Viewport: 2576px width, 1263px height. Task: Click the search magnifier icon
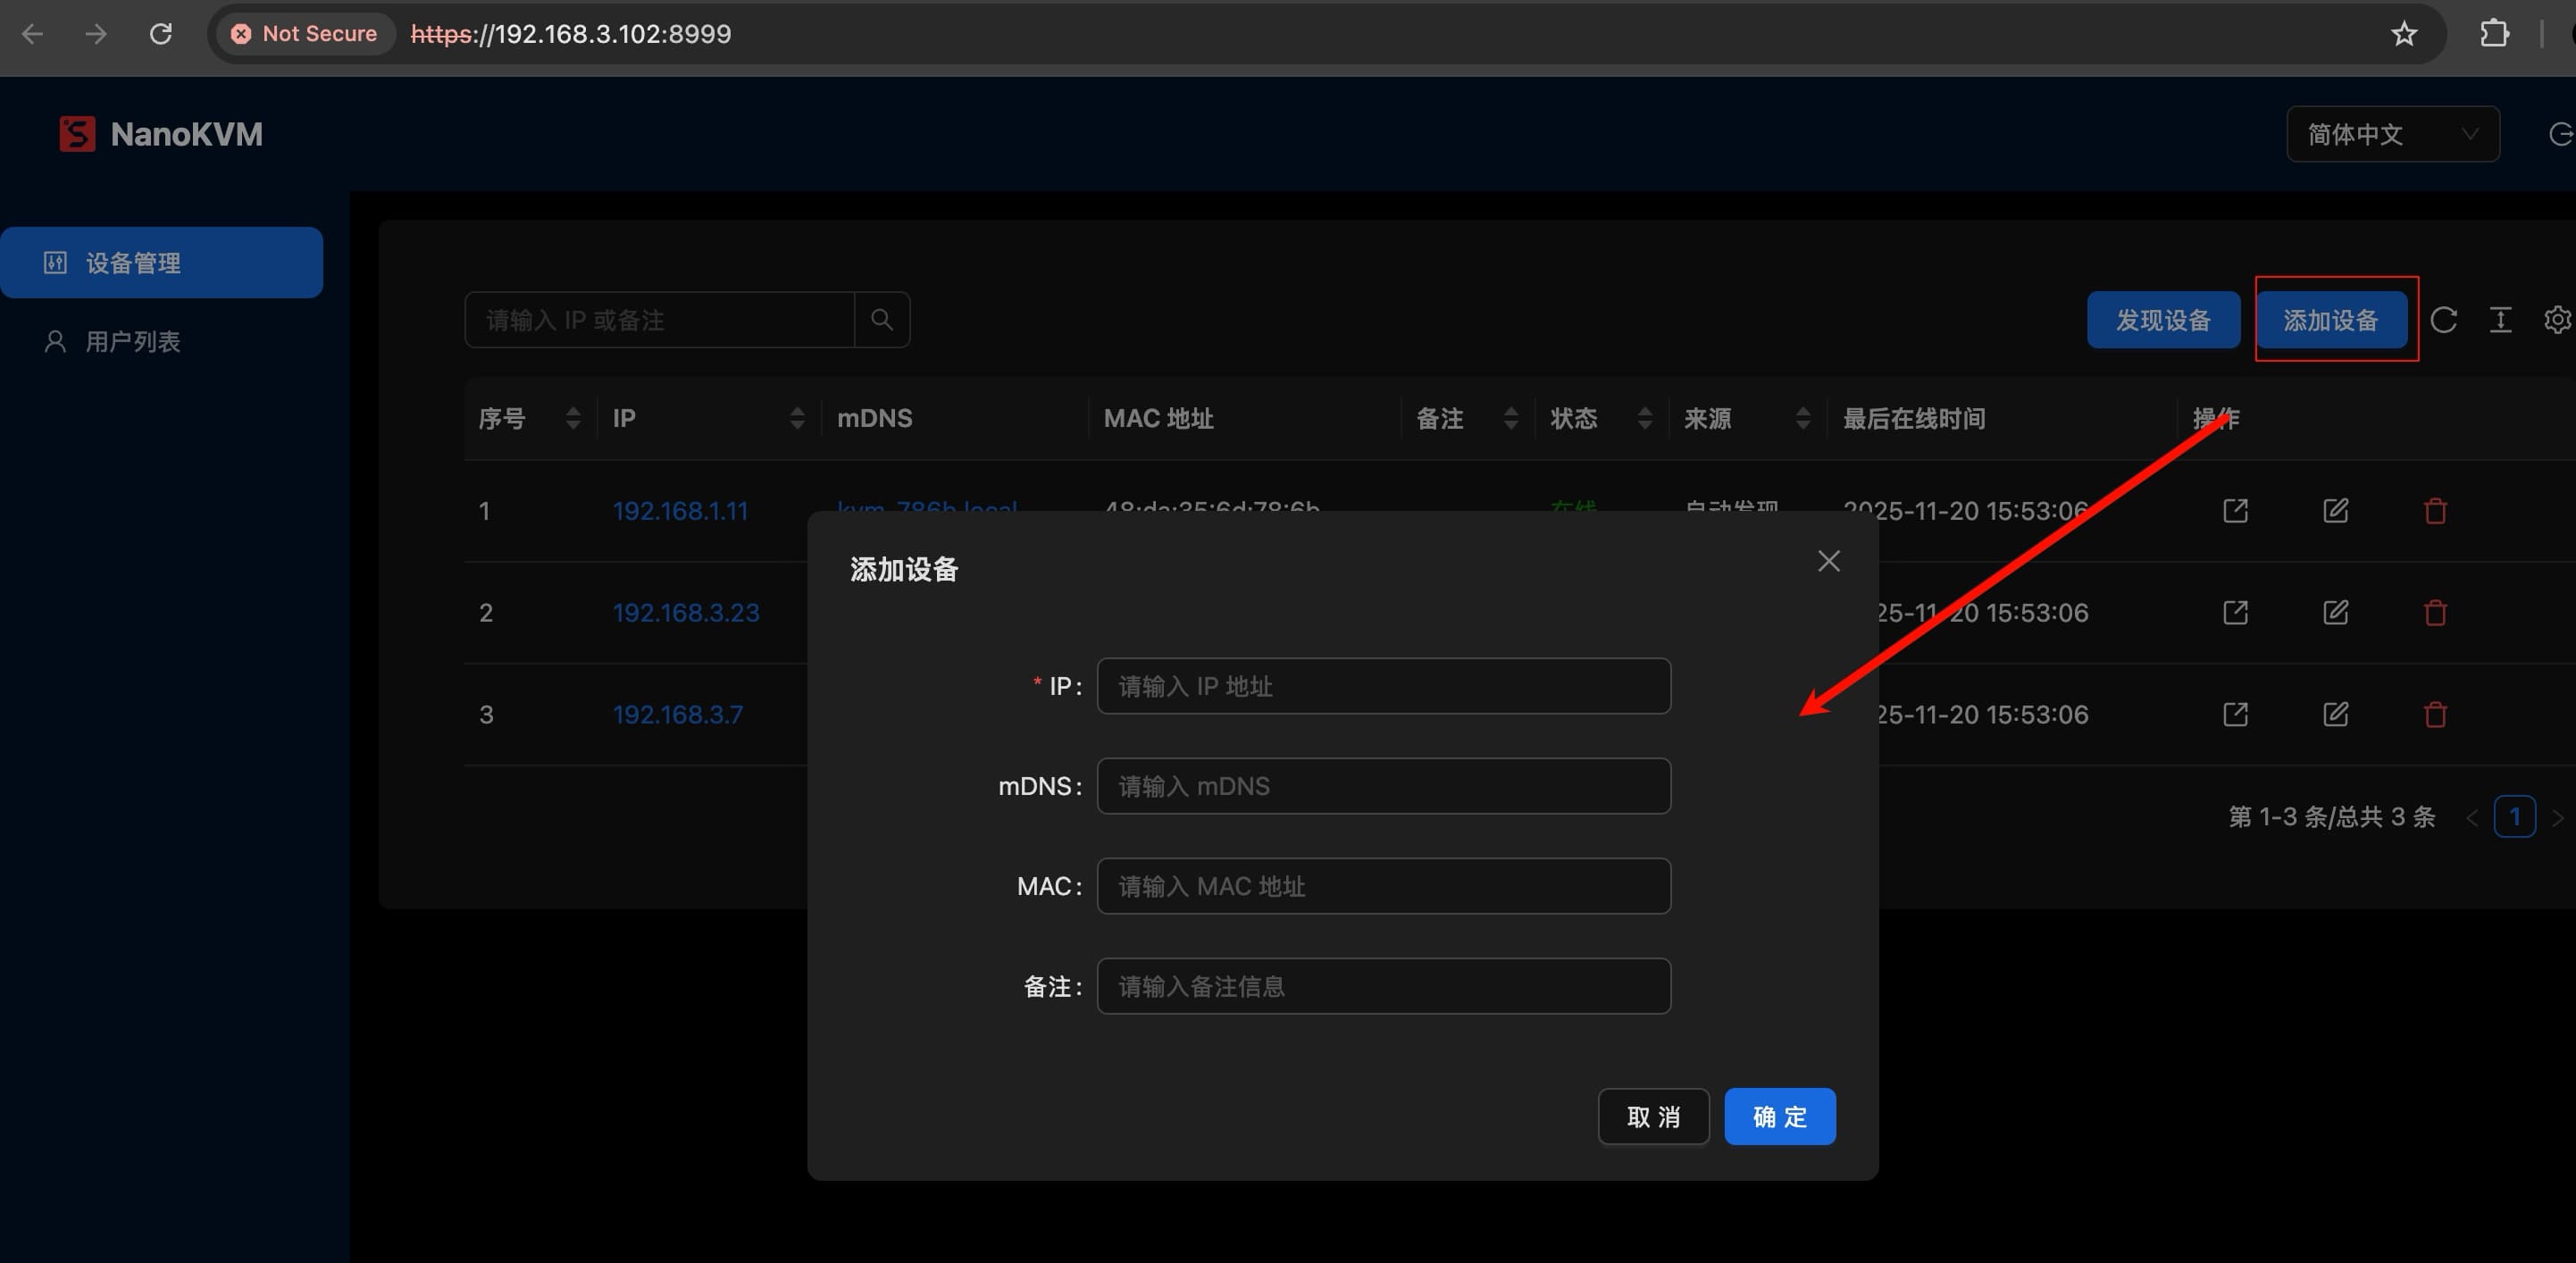(x=881, y=320)
